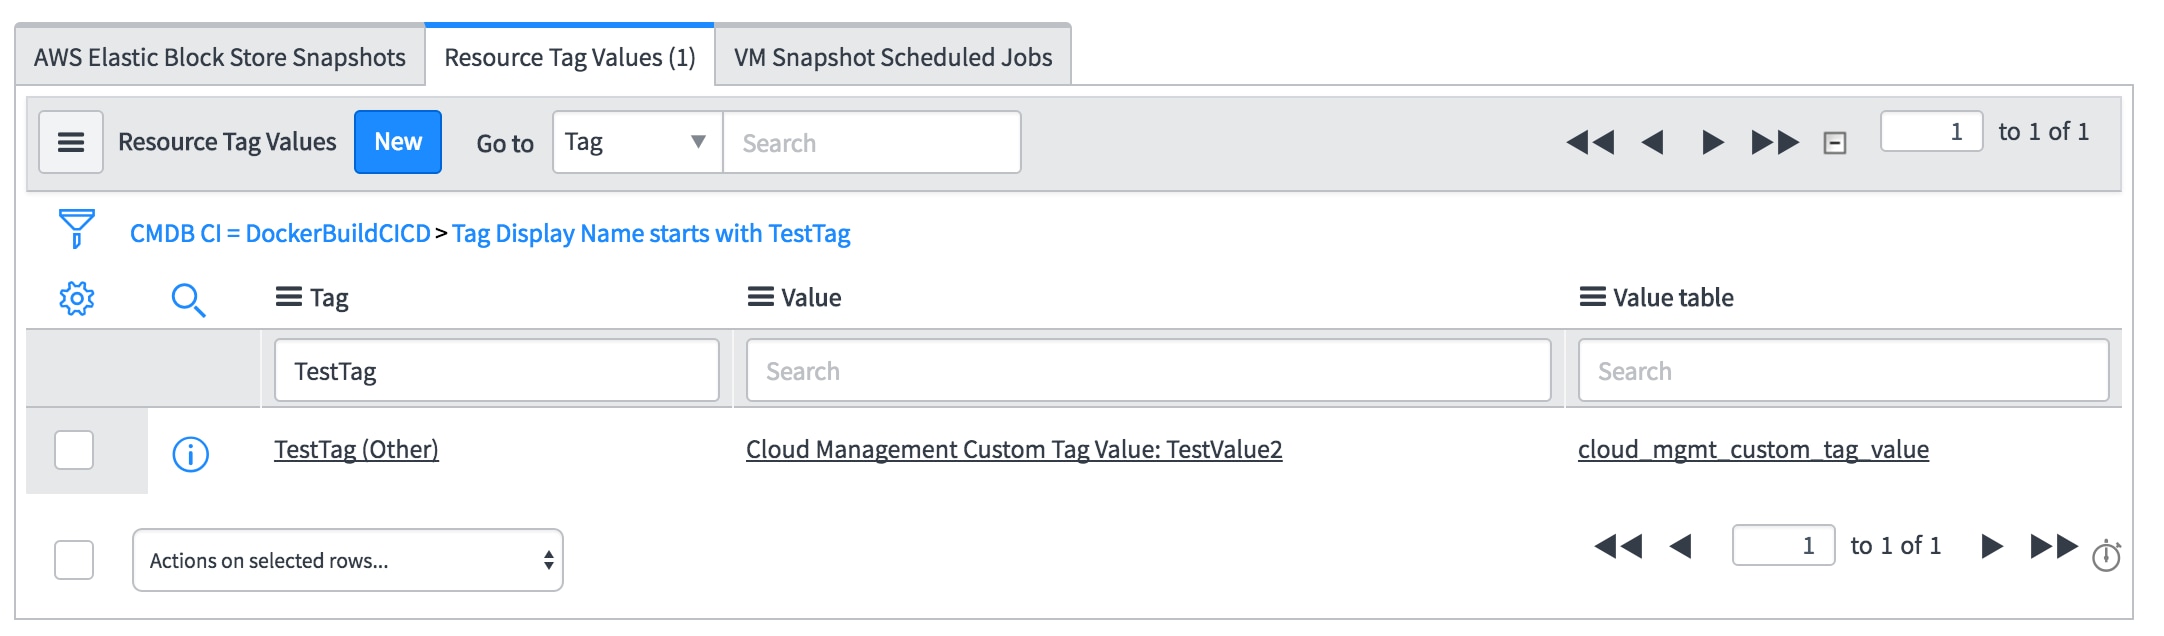Click the first-page double-arrow navigation icon
Screen dimensions: 2164x636
1591,142
